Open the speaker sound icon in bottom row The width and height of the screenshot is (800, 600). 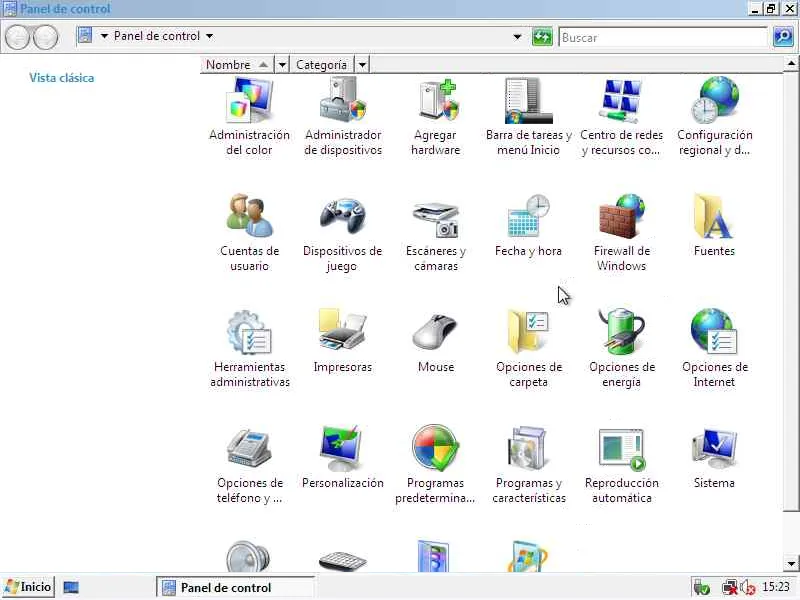[248, 556]
